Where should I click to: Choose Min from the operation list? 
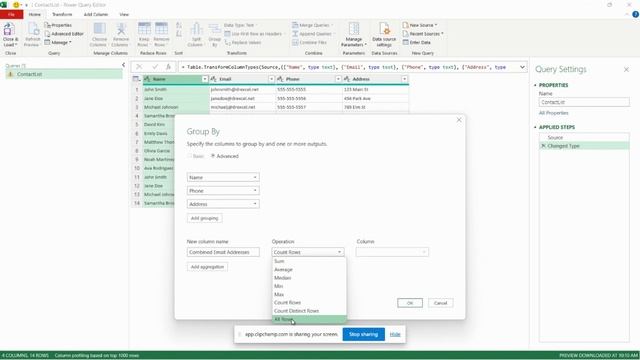309,286
